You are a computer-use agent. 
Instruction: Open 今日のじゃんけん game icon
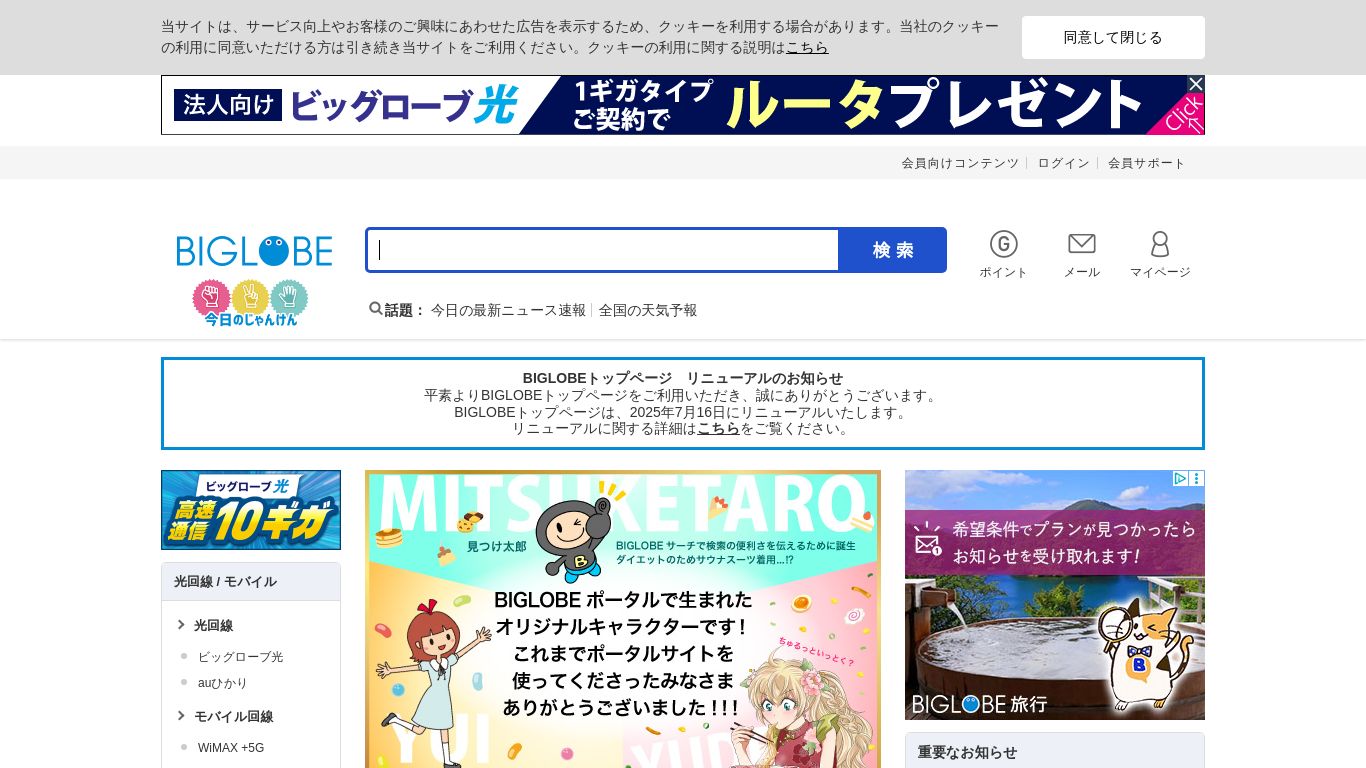coord(250,303)
